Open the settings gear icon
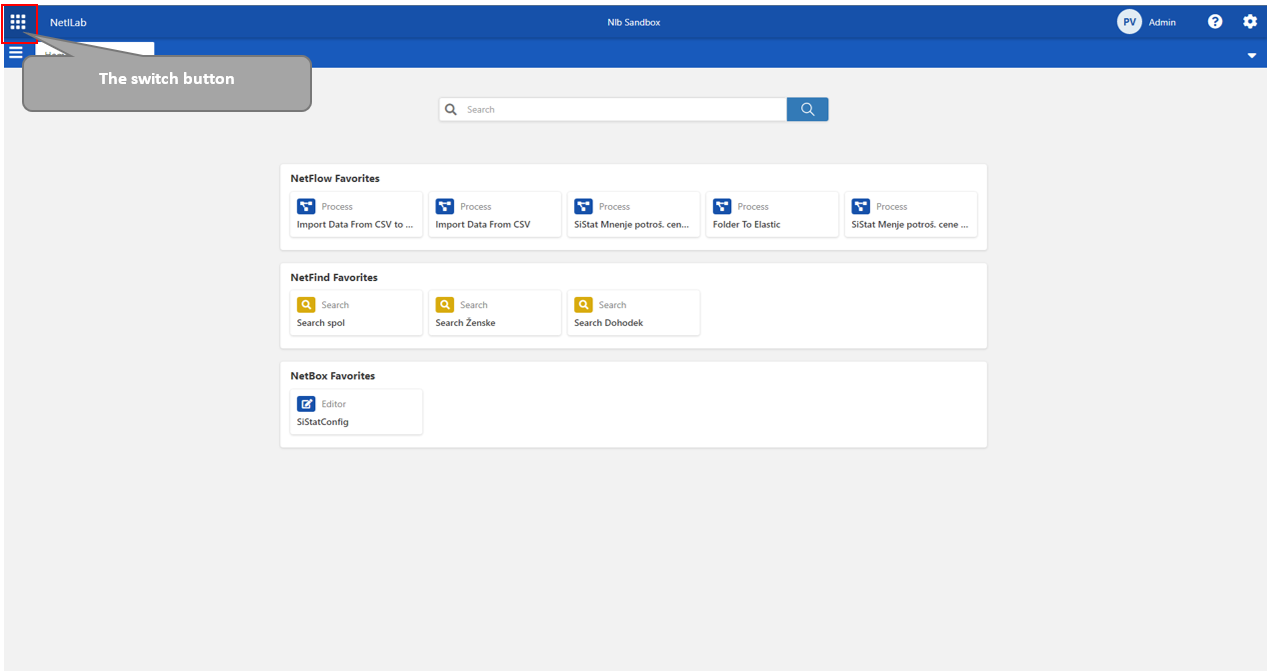This screenshot has height=671, width=1277. pos(1249,22)
